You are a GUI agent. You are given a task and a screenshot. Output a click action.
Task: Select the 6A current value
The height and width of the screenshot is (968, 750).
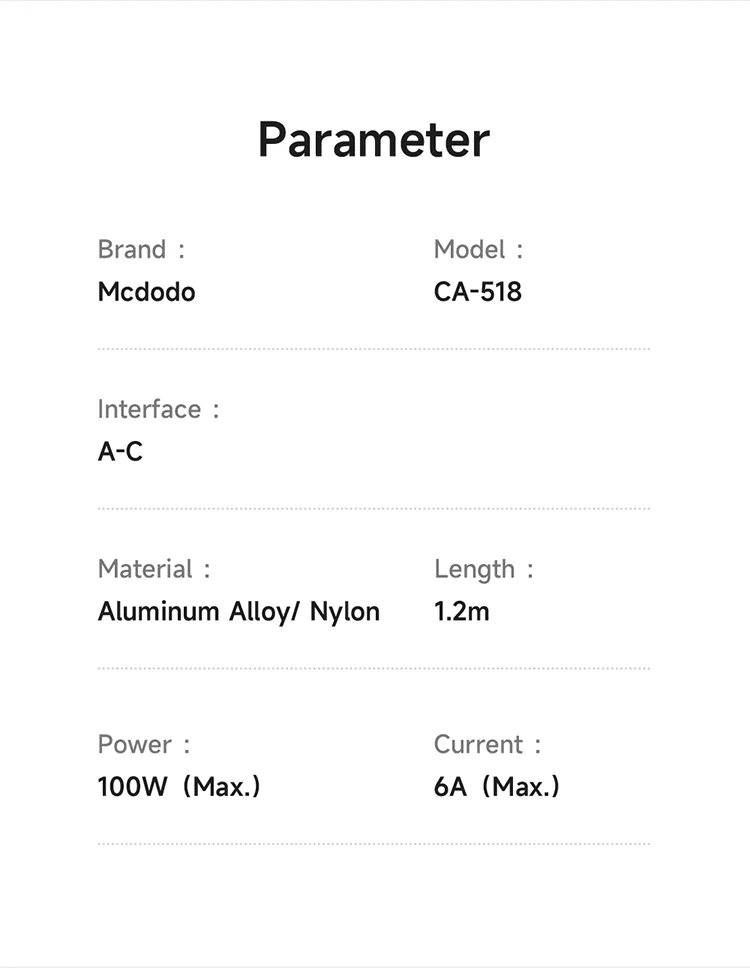(450, 787)
